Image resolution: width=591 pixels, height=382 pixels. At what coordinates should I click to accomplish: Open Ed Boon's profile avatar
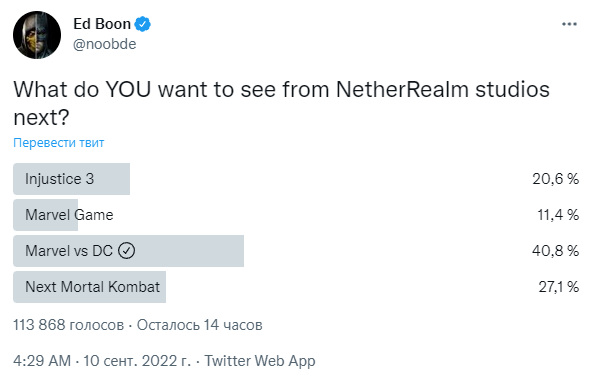point(37,35)
